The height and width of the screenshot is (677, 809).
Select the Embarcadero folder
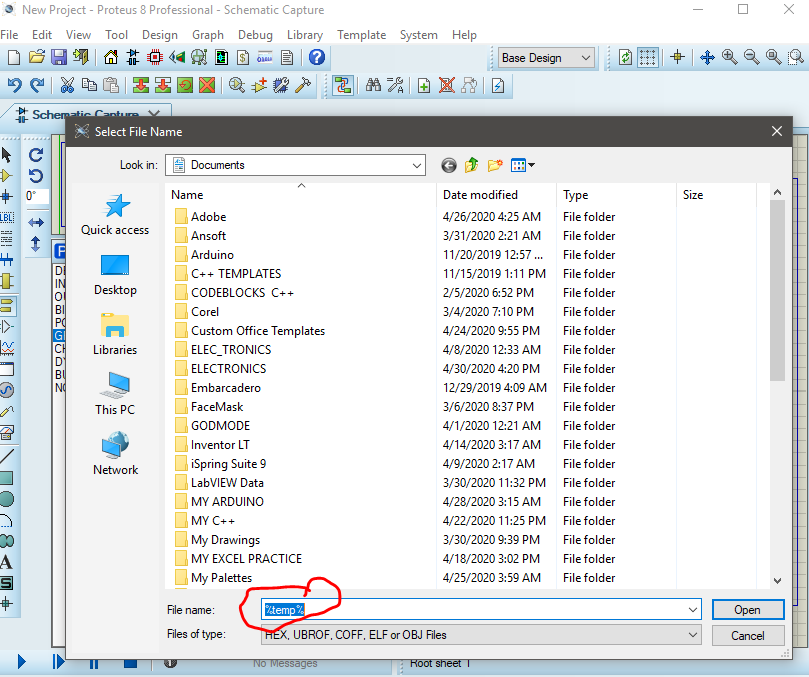coord(225,388)
